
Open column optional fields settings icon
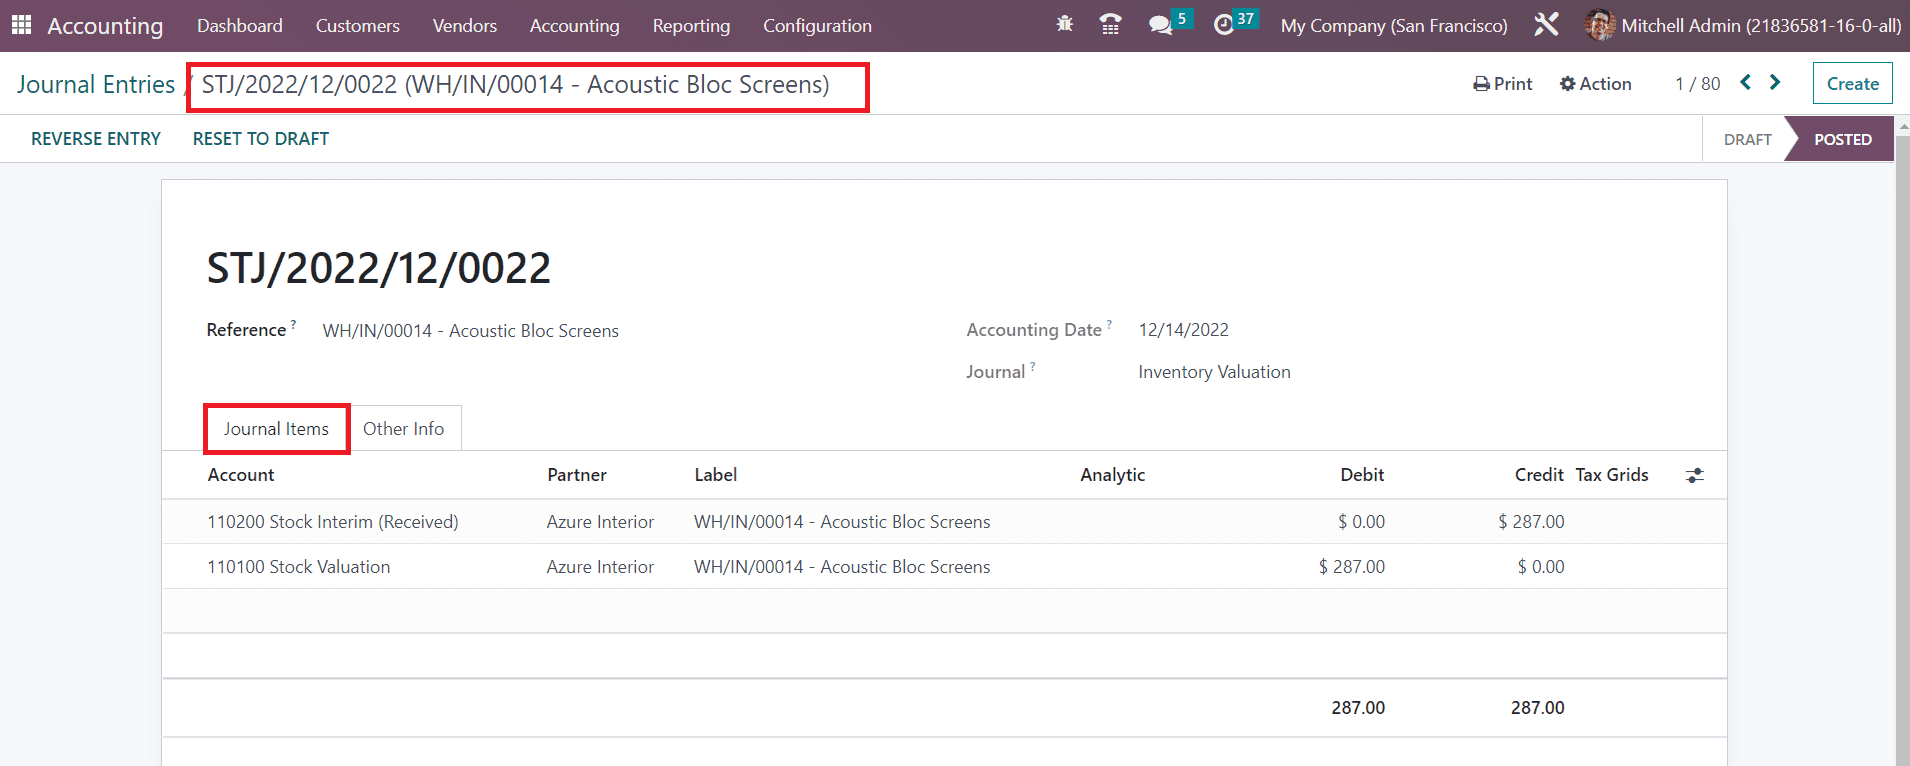tap(1694, 476)
